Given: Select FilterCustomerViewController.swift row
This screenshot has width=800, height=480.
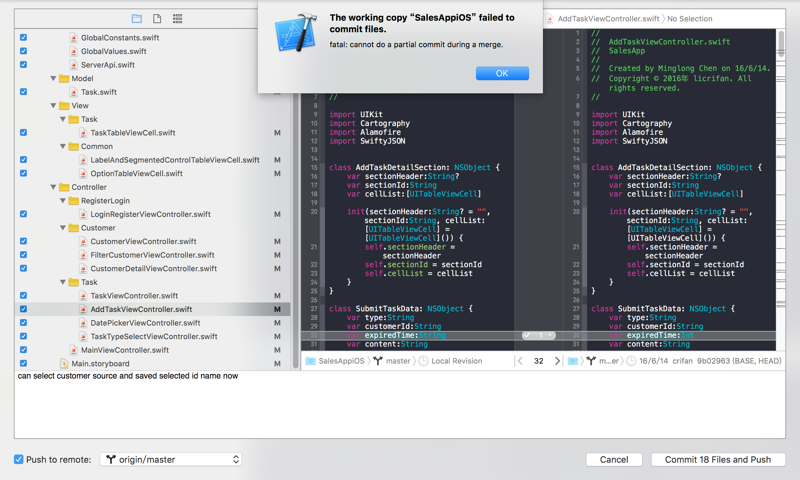Looking at the screenshot, I should (x=153, y=255).
